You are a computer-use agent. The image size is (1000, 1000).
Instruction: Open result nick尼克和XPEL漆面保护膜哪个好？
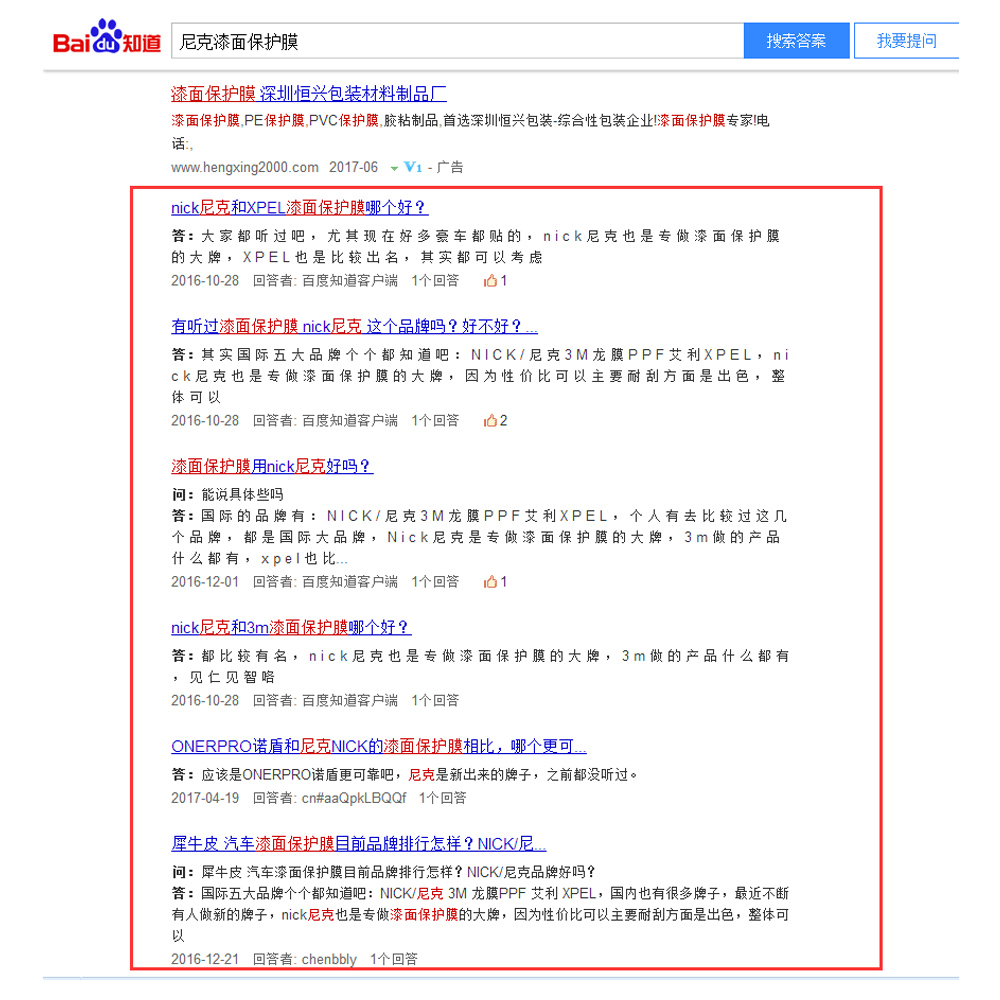pos(300,208)
